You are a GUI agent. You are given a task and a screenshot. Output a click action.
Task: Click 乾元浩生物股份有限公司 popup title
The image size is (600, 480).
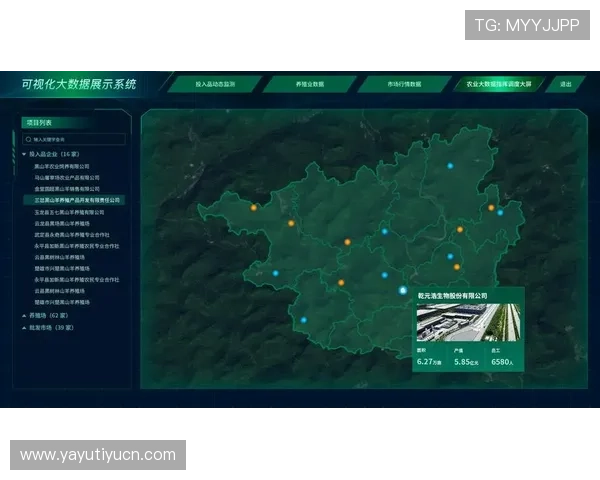[452, 296]
